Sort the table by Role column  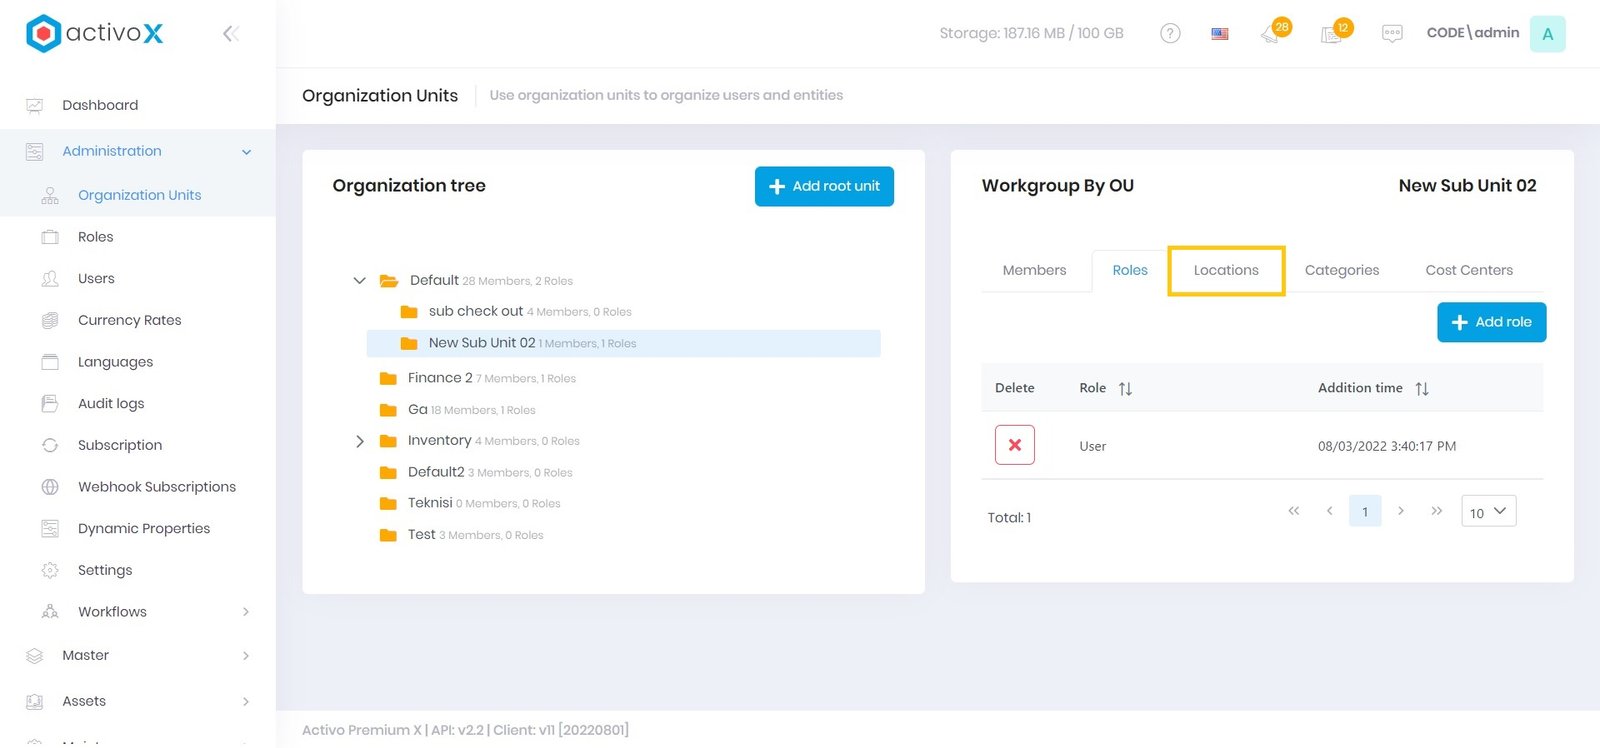1125,389
